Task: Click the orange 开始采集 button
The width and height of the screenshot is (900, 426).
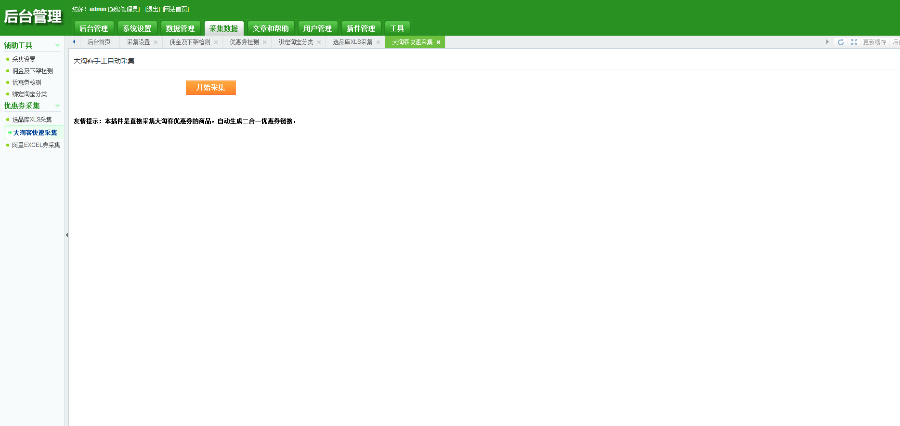Action: [x=211, y=87]
